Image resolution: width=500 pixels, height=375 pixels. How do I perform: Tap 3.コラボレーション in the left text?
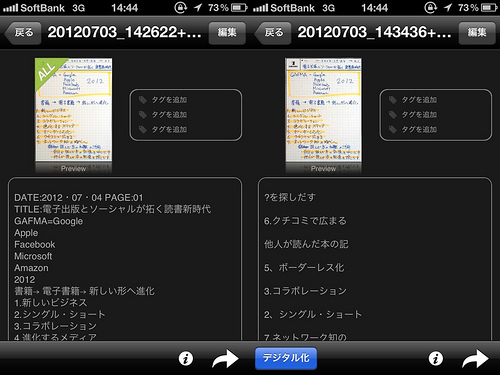click(x=55, y=326)
